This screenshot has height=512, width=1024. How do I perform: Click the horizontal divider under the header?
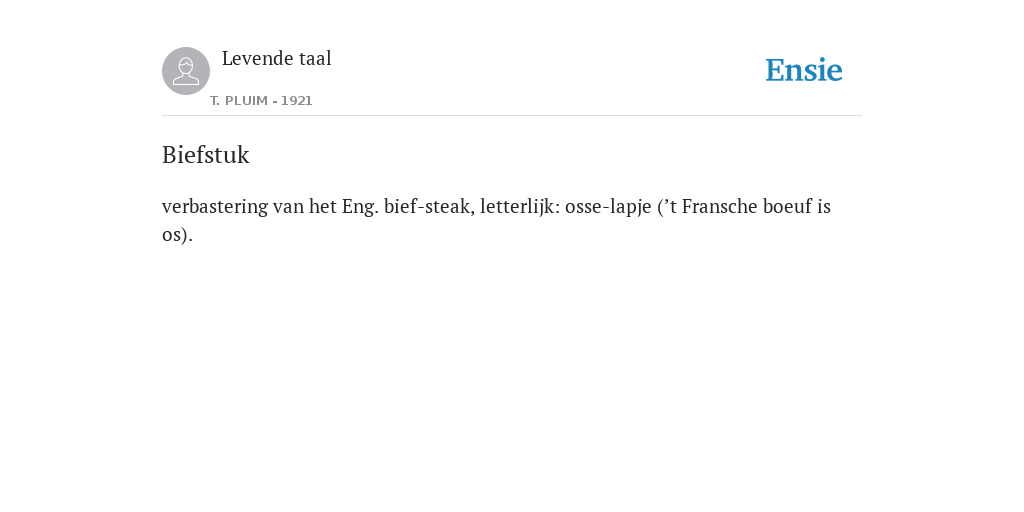click(512, 116)
